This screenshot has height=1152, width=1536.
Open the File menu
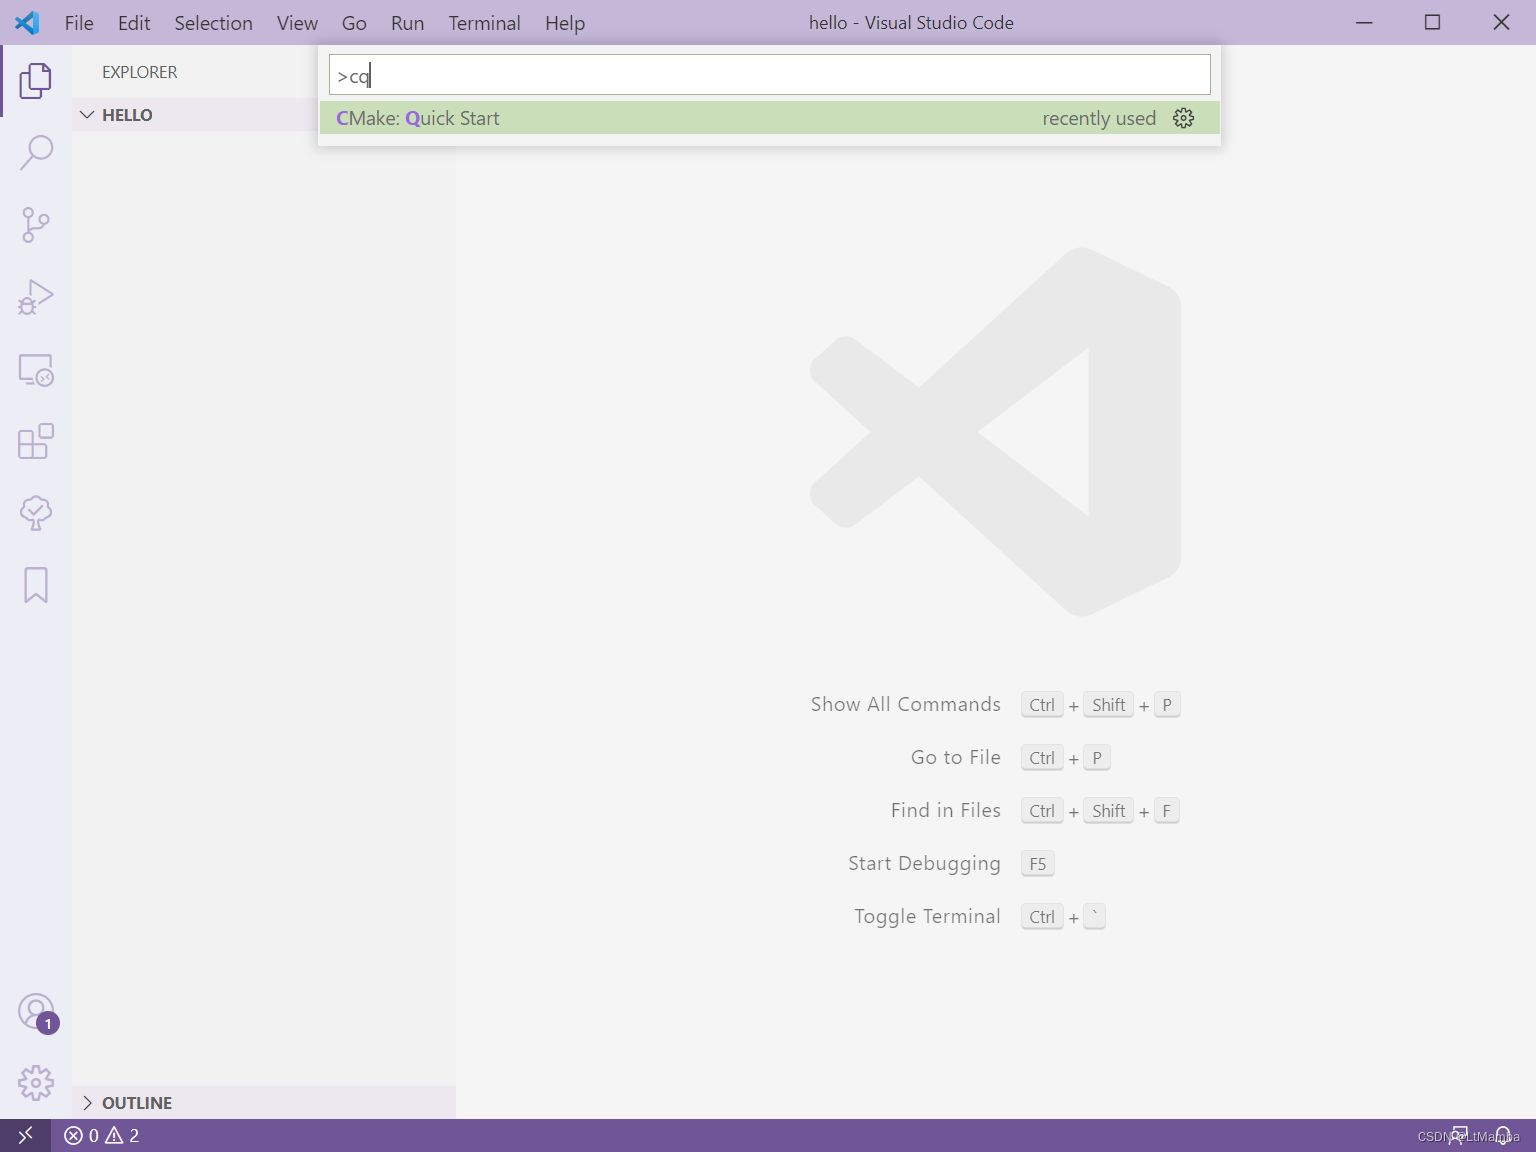click(x=79, y=23)
